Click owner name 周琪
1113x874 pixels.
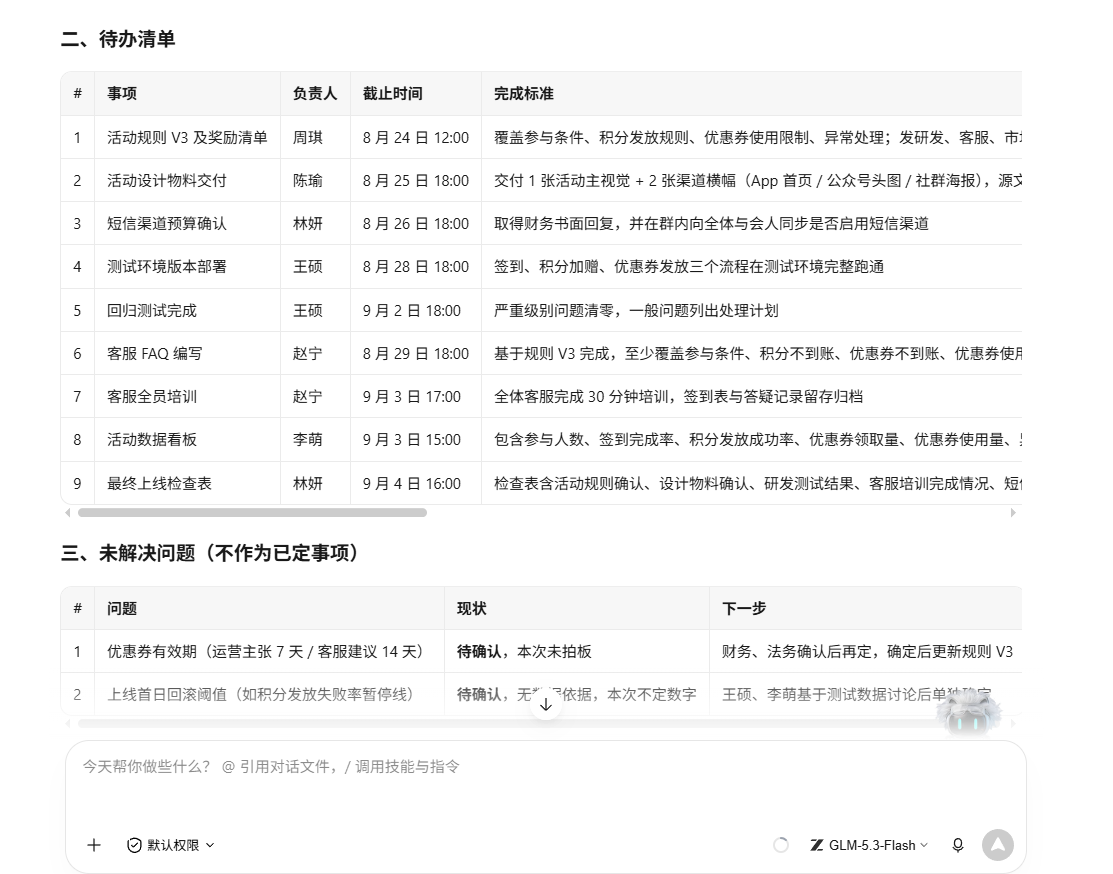(x=307, y=138)
